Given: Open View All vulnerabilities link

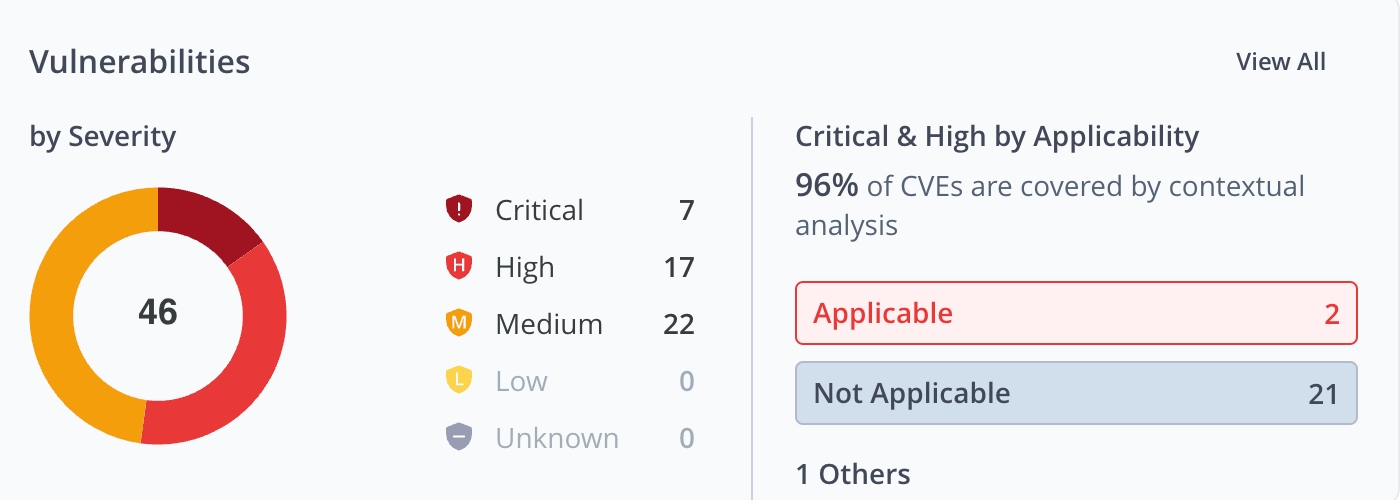Looking at the screenshot, I should (1280, 62).
